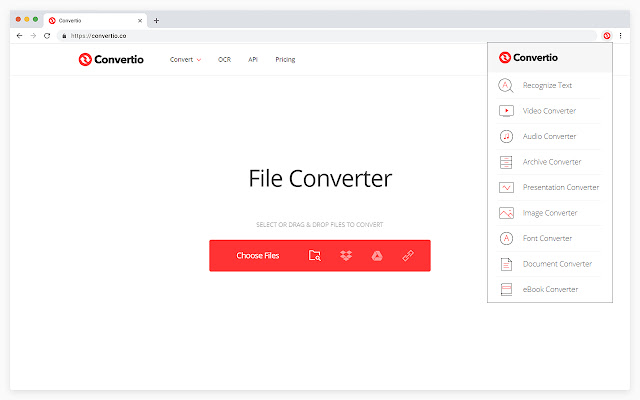Open the Pricing page
Viewport: 640px width, 400px height.
point(285,60)
